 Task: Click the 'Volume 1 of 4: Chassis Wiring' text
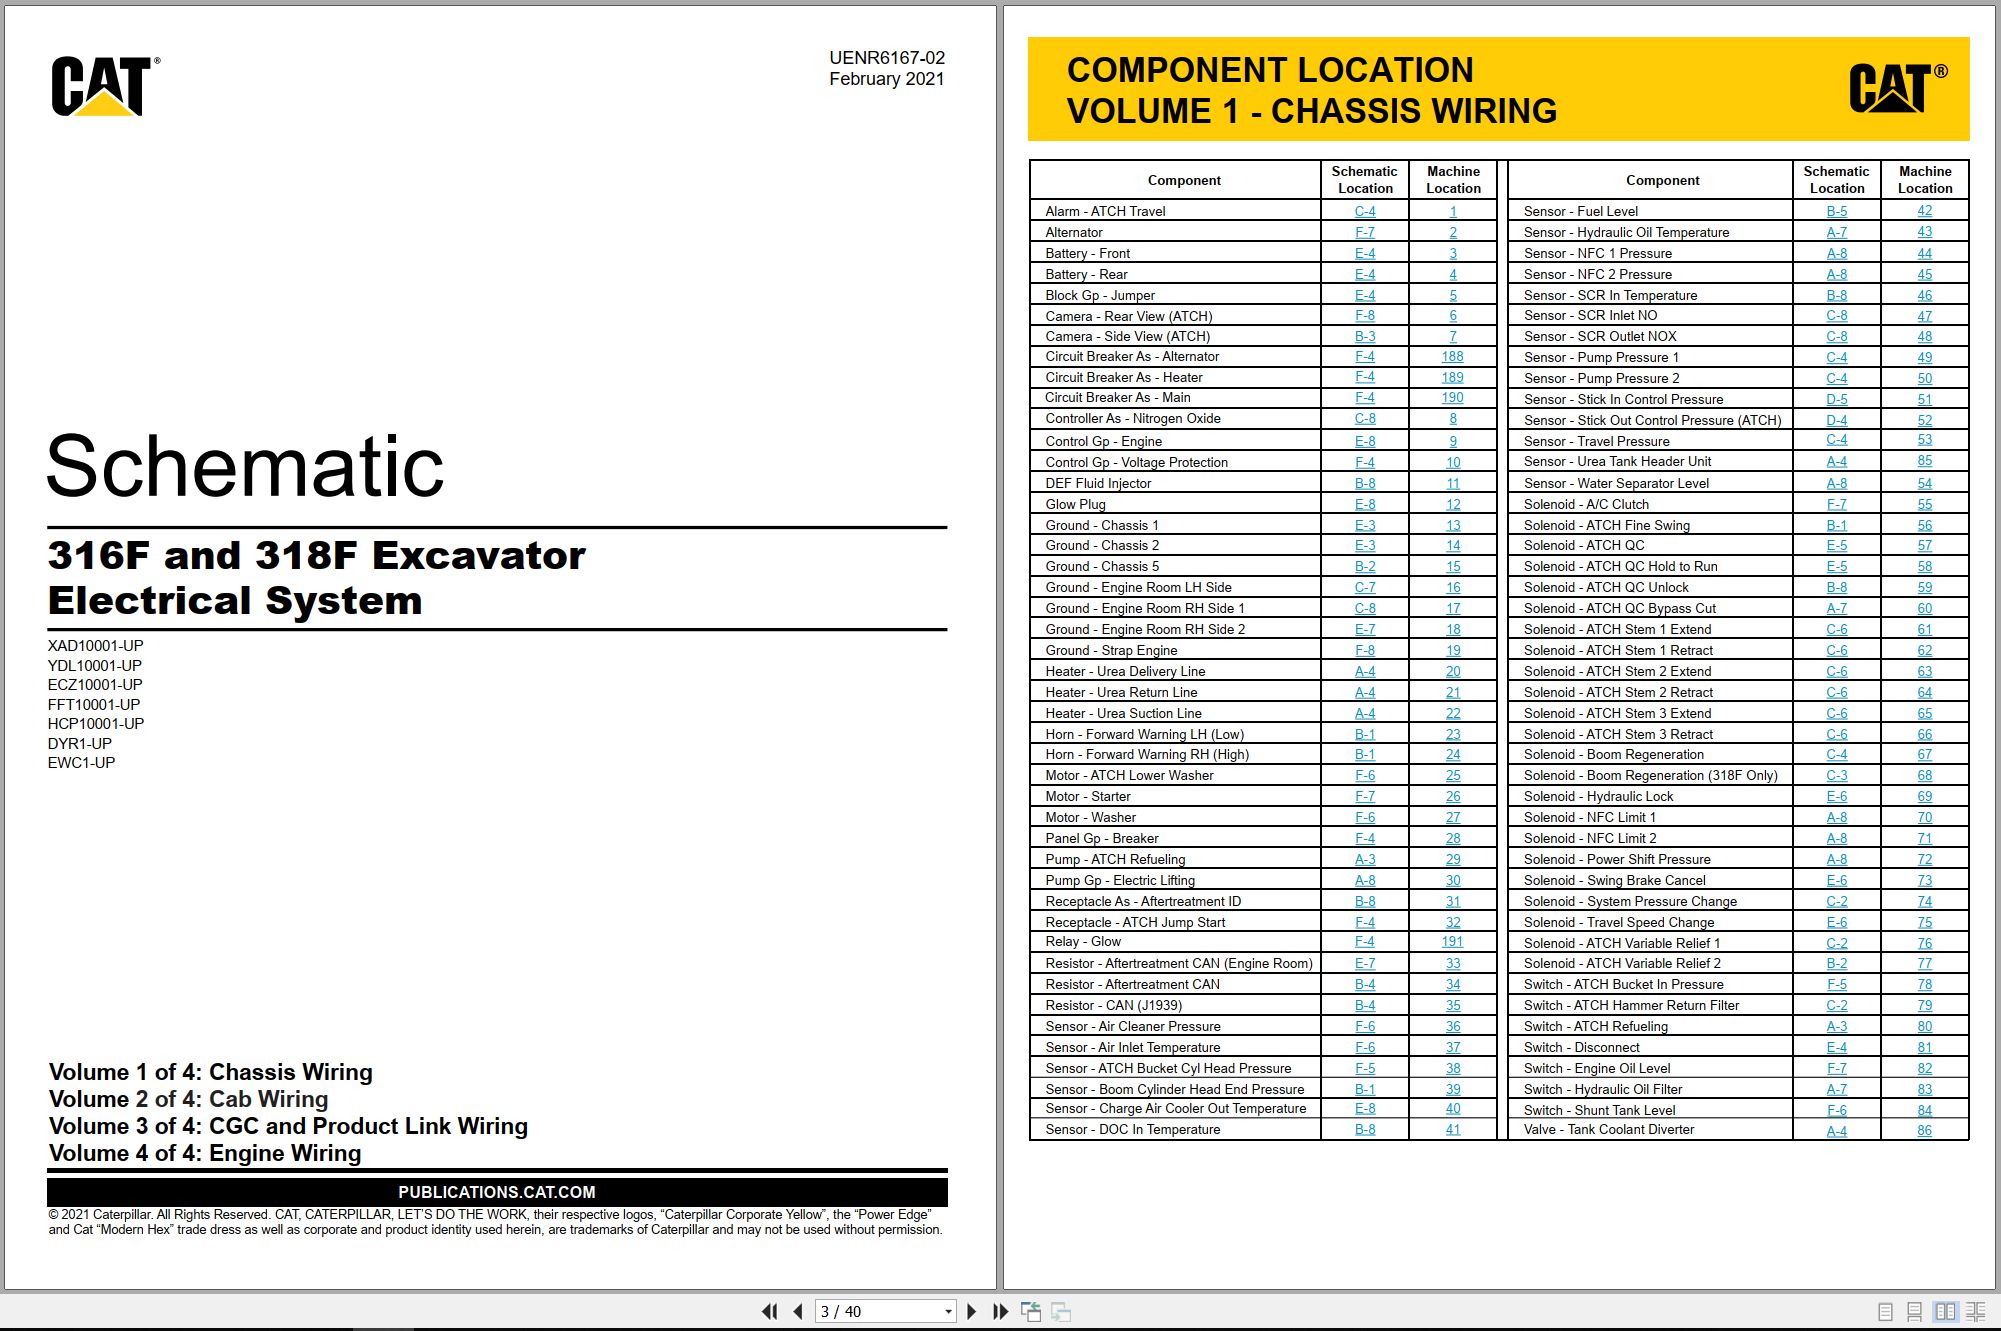pos(211,1072)
